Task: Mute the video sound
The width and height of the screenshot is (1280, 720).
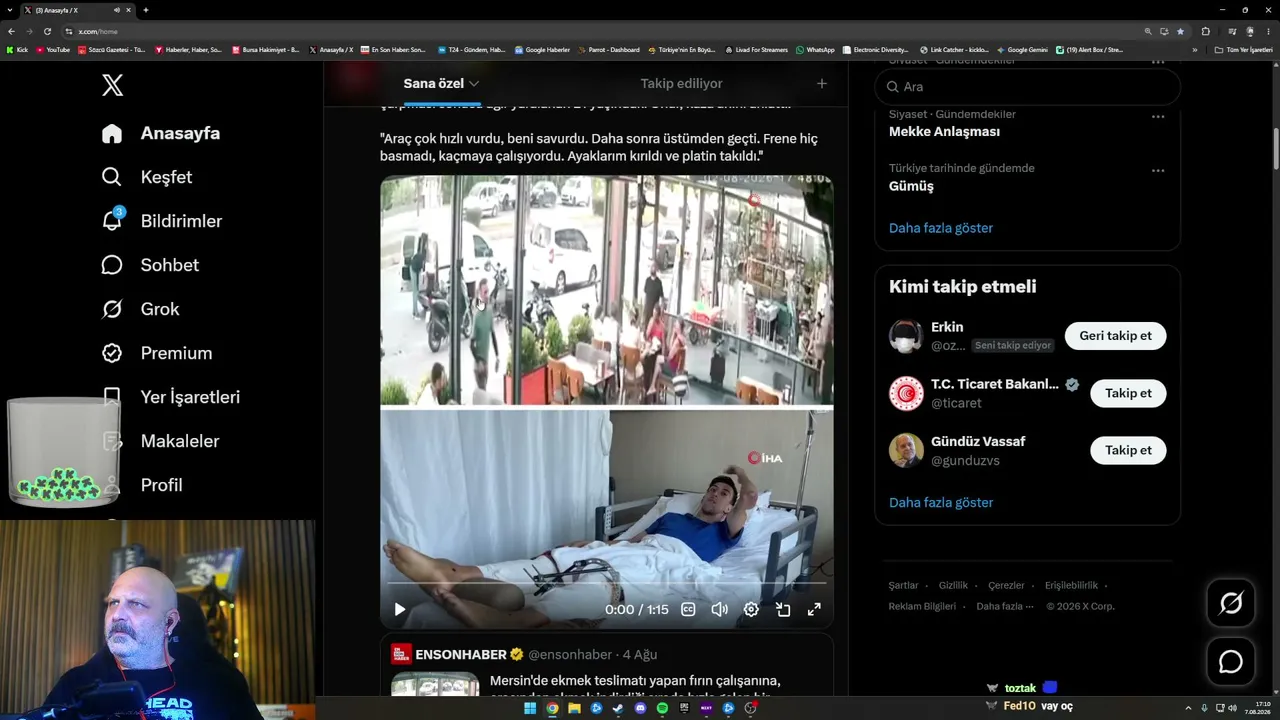Action: coord(719,609)
